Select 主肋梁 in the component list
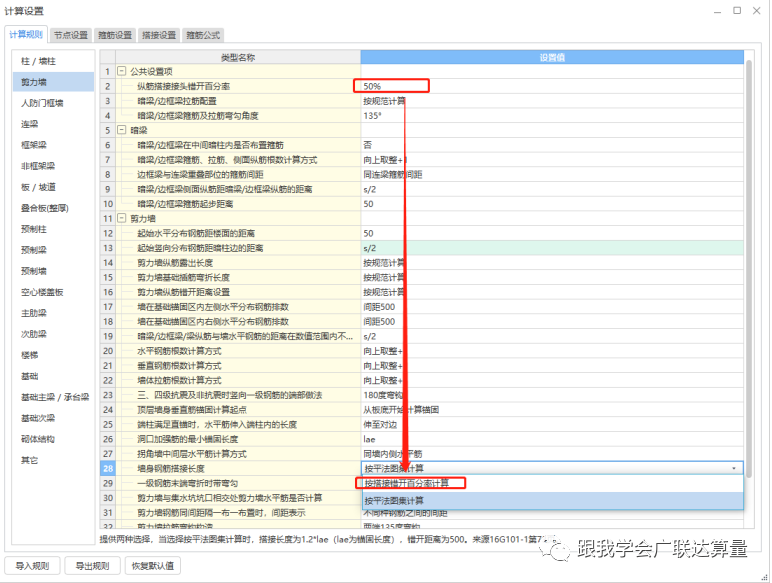772x583 pixels. (x=53, y=313)
